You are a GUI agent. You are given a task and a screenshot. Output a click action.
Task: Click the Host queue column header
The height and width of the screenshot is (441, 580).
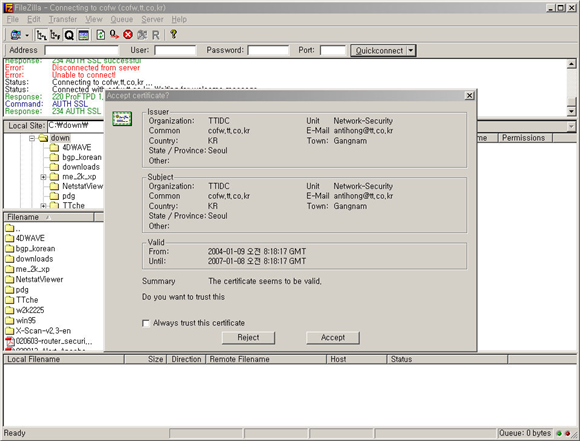(x=356, y=359)
